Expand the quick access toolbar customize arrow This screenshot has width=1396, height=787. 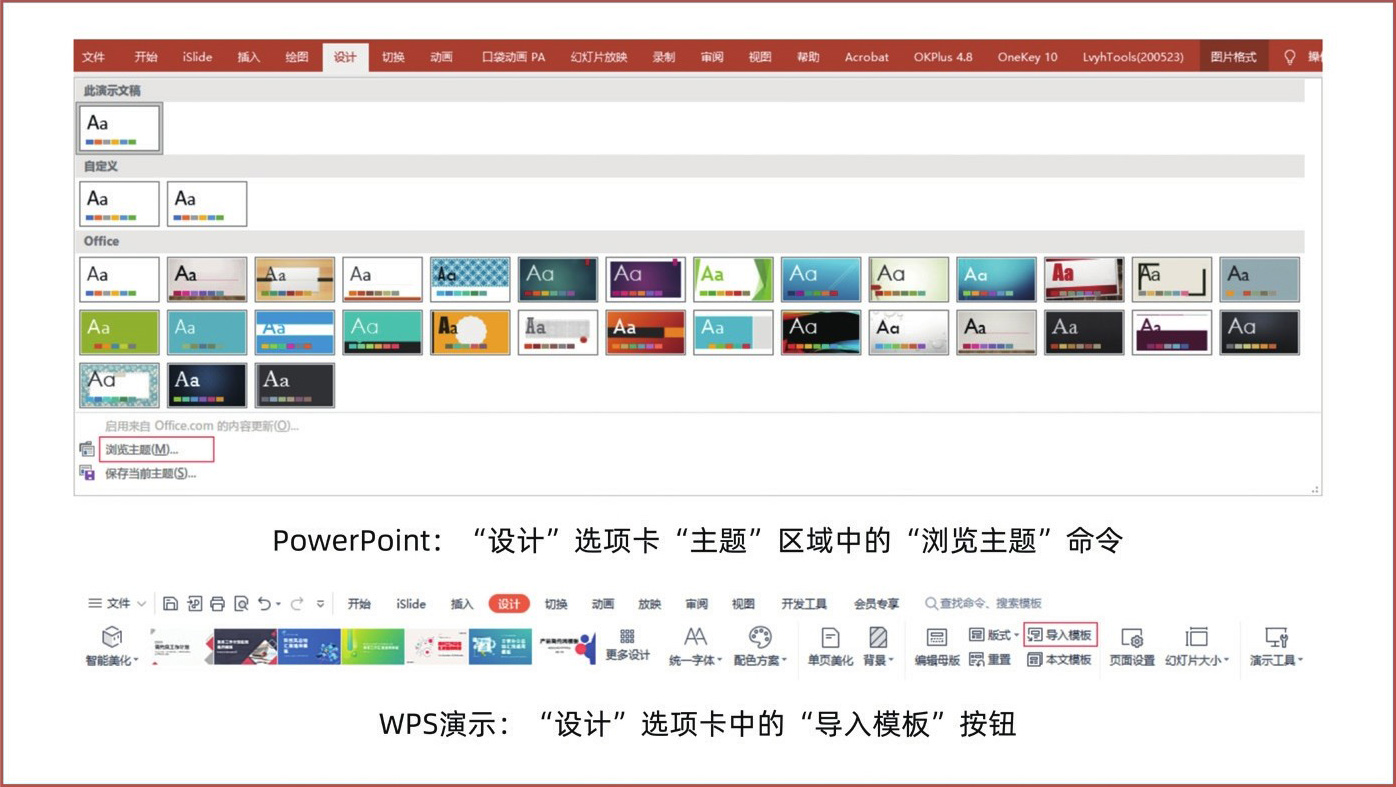point(320,604)
